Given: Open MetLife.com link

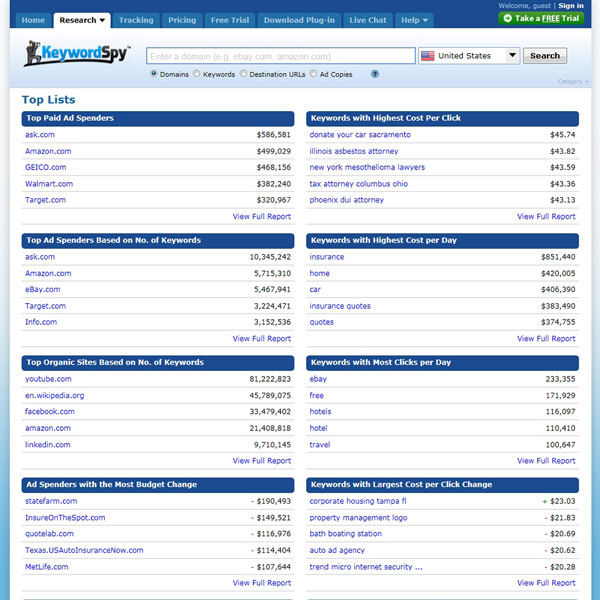Looking at the screenshot, I should click(x=47, y=567).
